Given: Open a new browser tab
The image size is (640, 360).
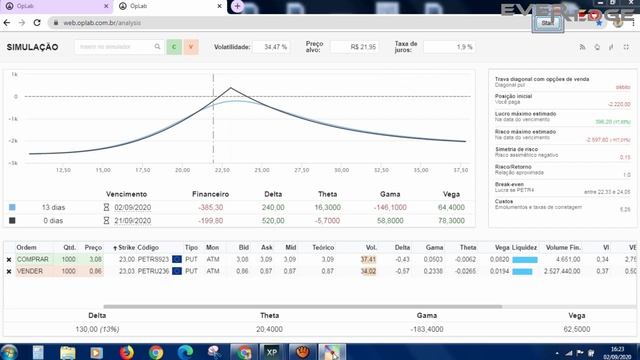Looking at the screenshot, I should (237, 6).
